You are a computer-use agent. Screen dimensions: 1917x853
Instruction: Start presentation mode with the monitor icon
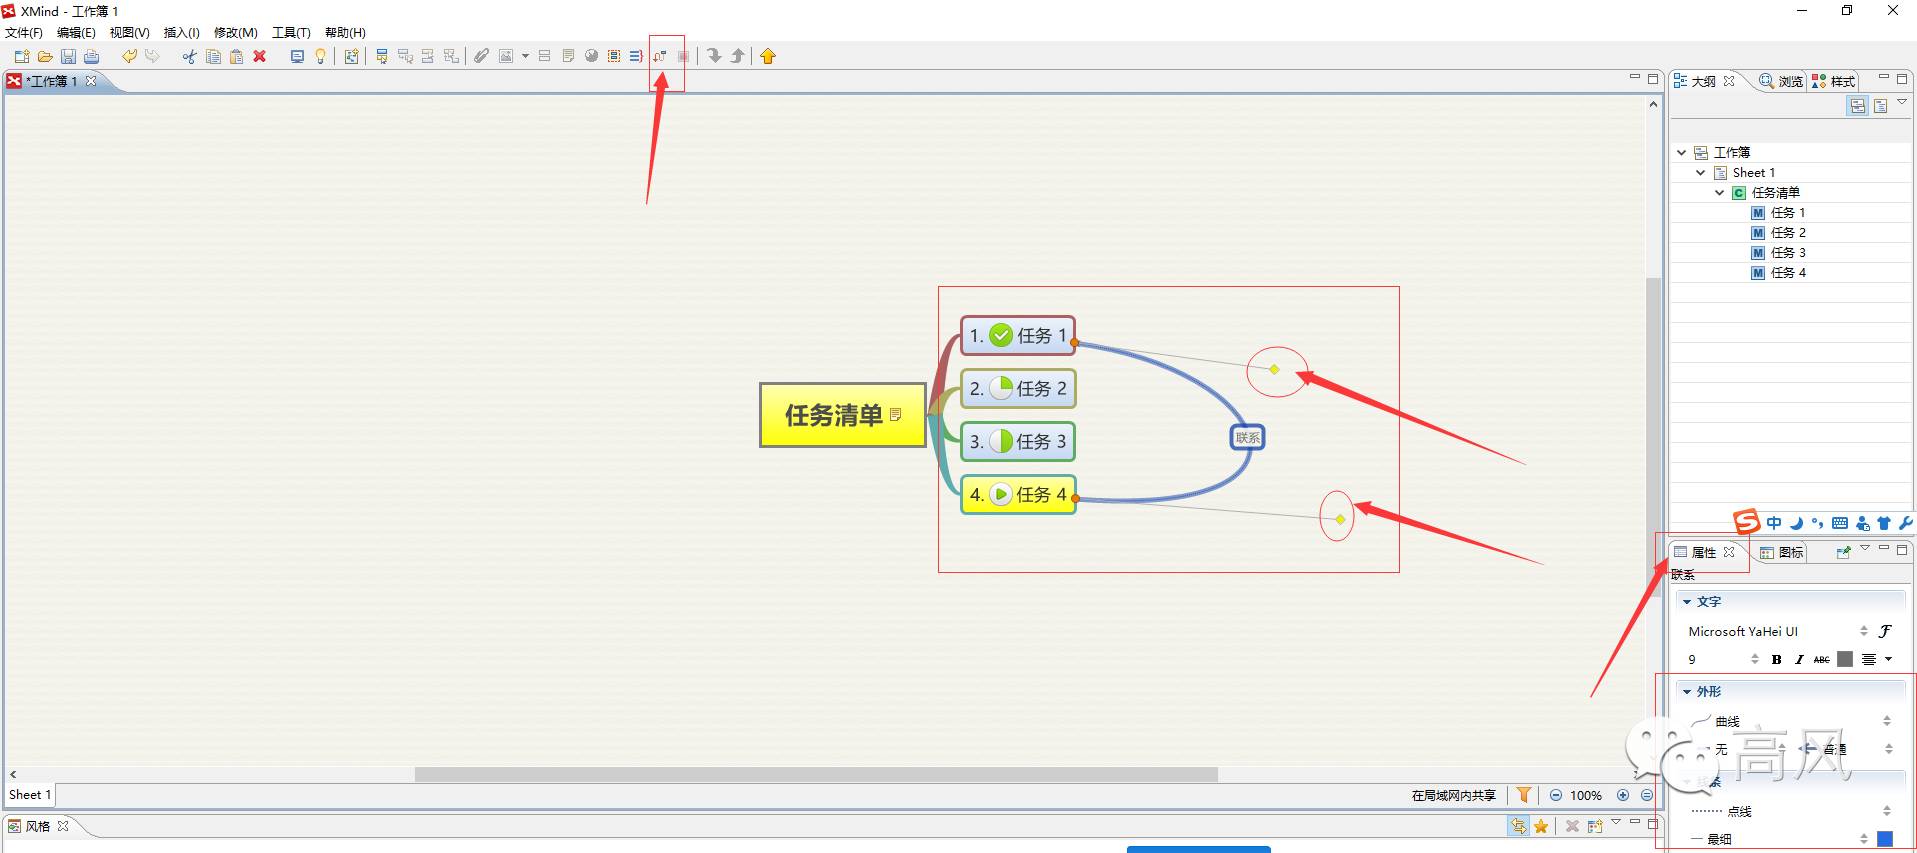click(297, 56)
